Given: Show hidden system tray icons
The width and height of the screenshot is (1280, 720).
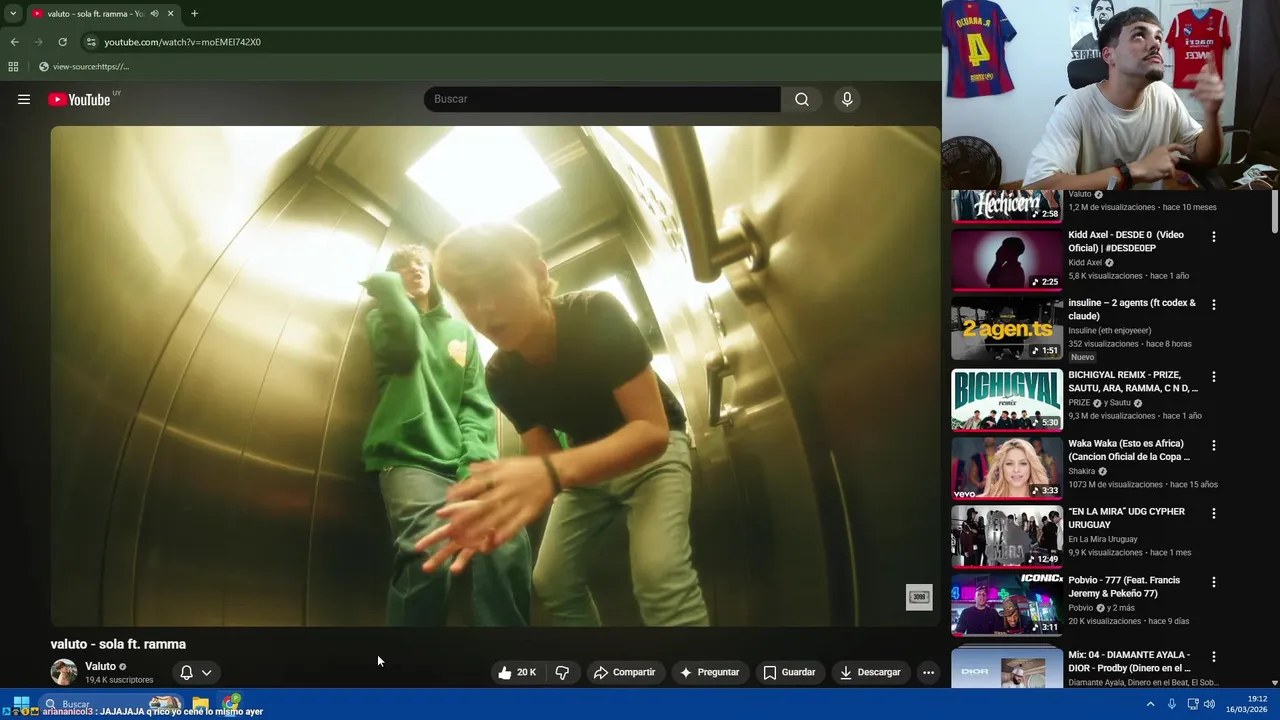Looking at the screenshot, I should coord(1150,704).
